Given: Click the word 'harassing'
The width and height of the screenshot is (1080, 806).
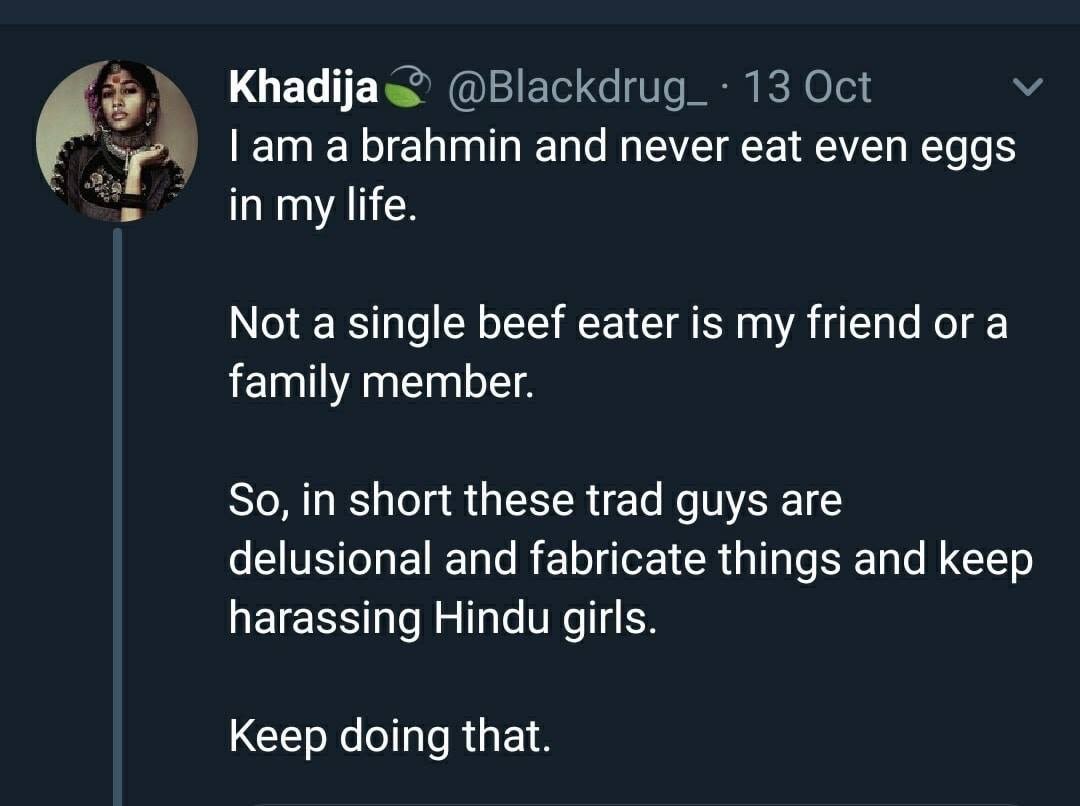Looking at the screenshot, I should tap(325, 618).
